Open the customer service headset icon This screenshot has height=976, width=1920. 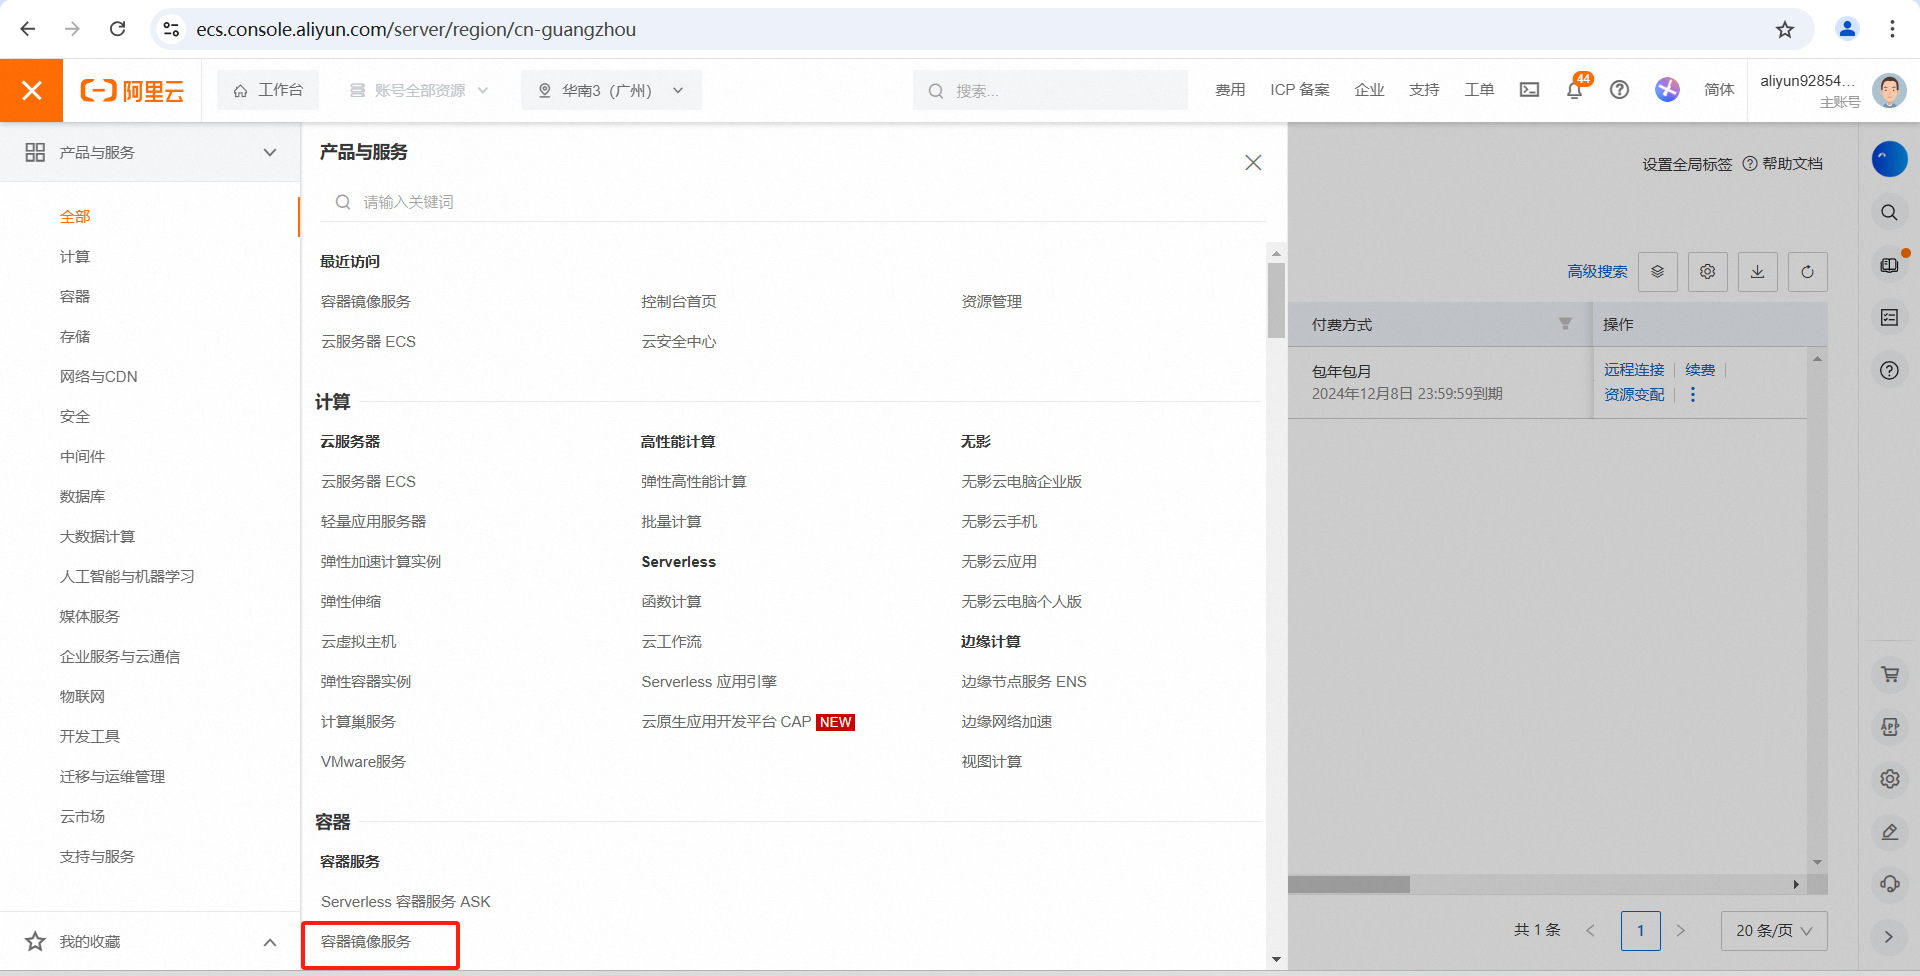[1889, 883]
